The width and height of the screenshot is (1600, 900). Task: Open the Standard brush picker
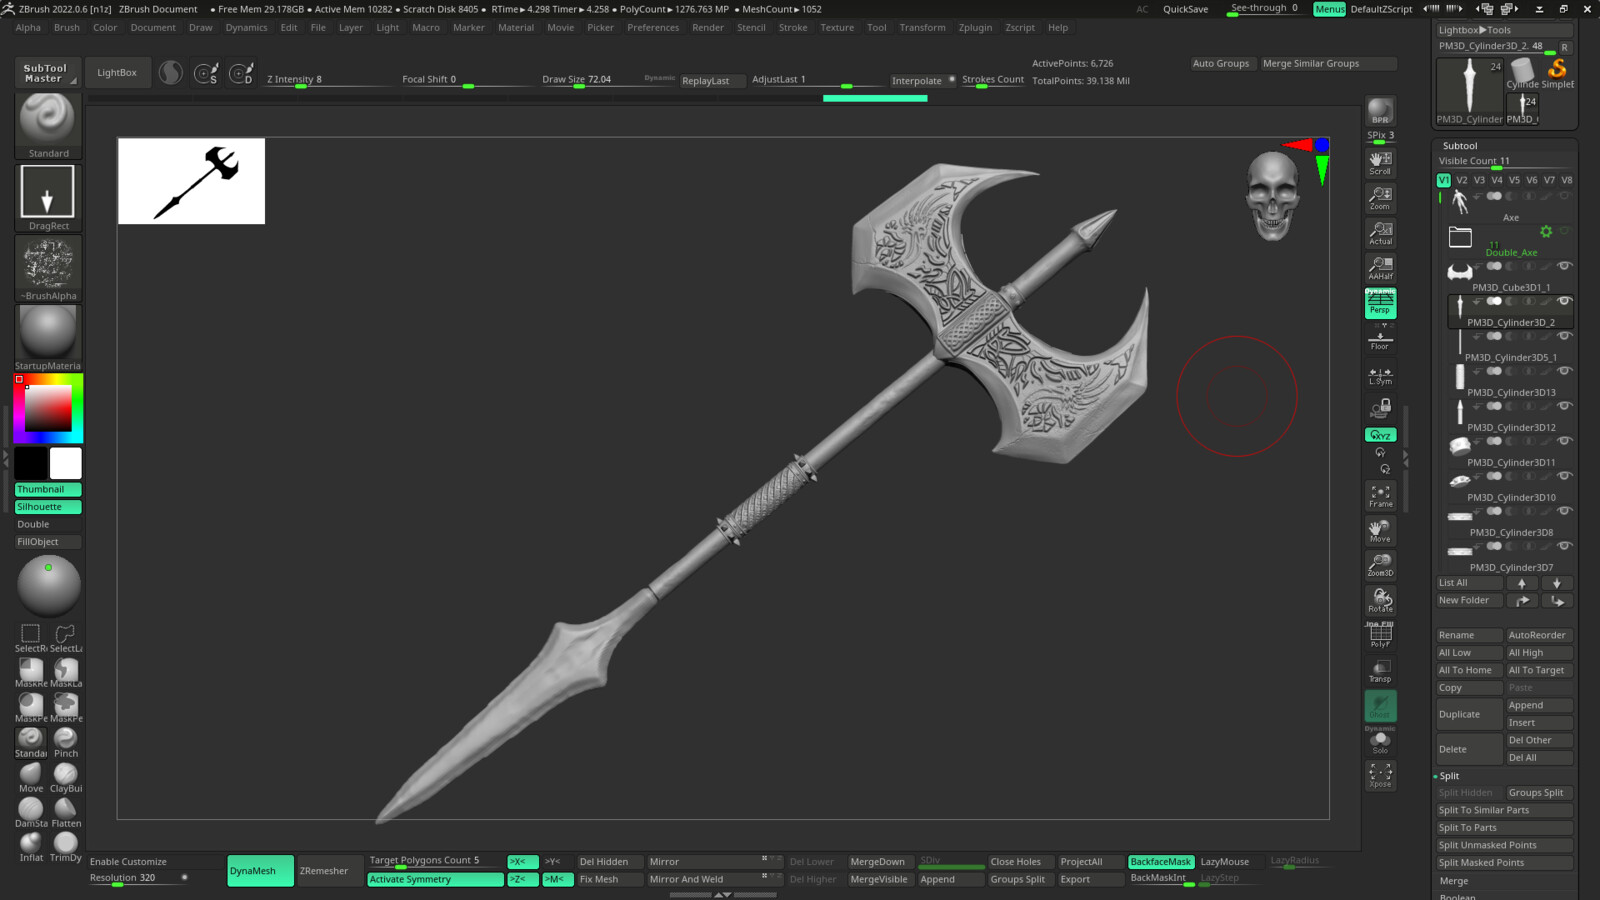pyautogui.click(x=48, y=126)
